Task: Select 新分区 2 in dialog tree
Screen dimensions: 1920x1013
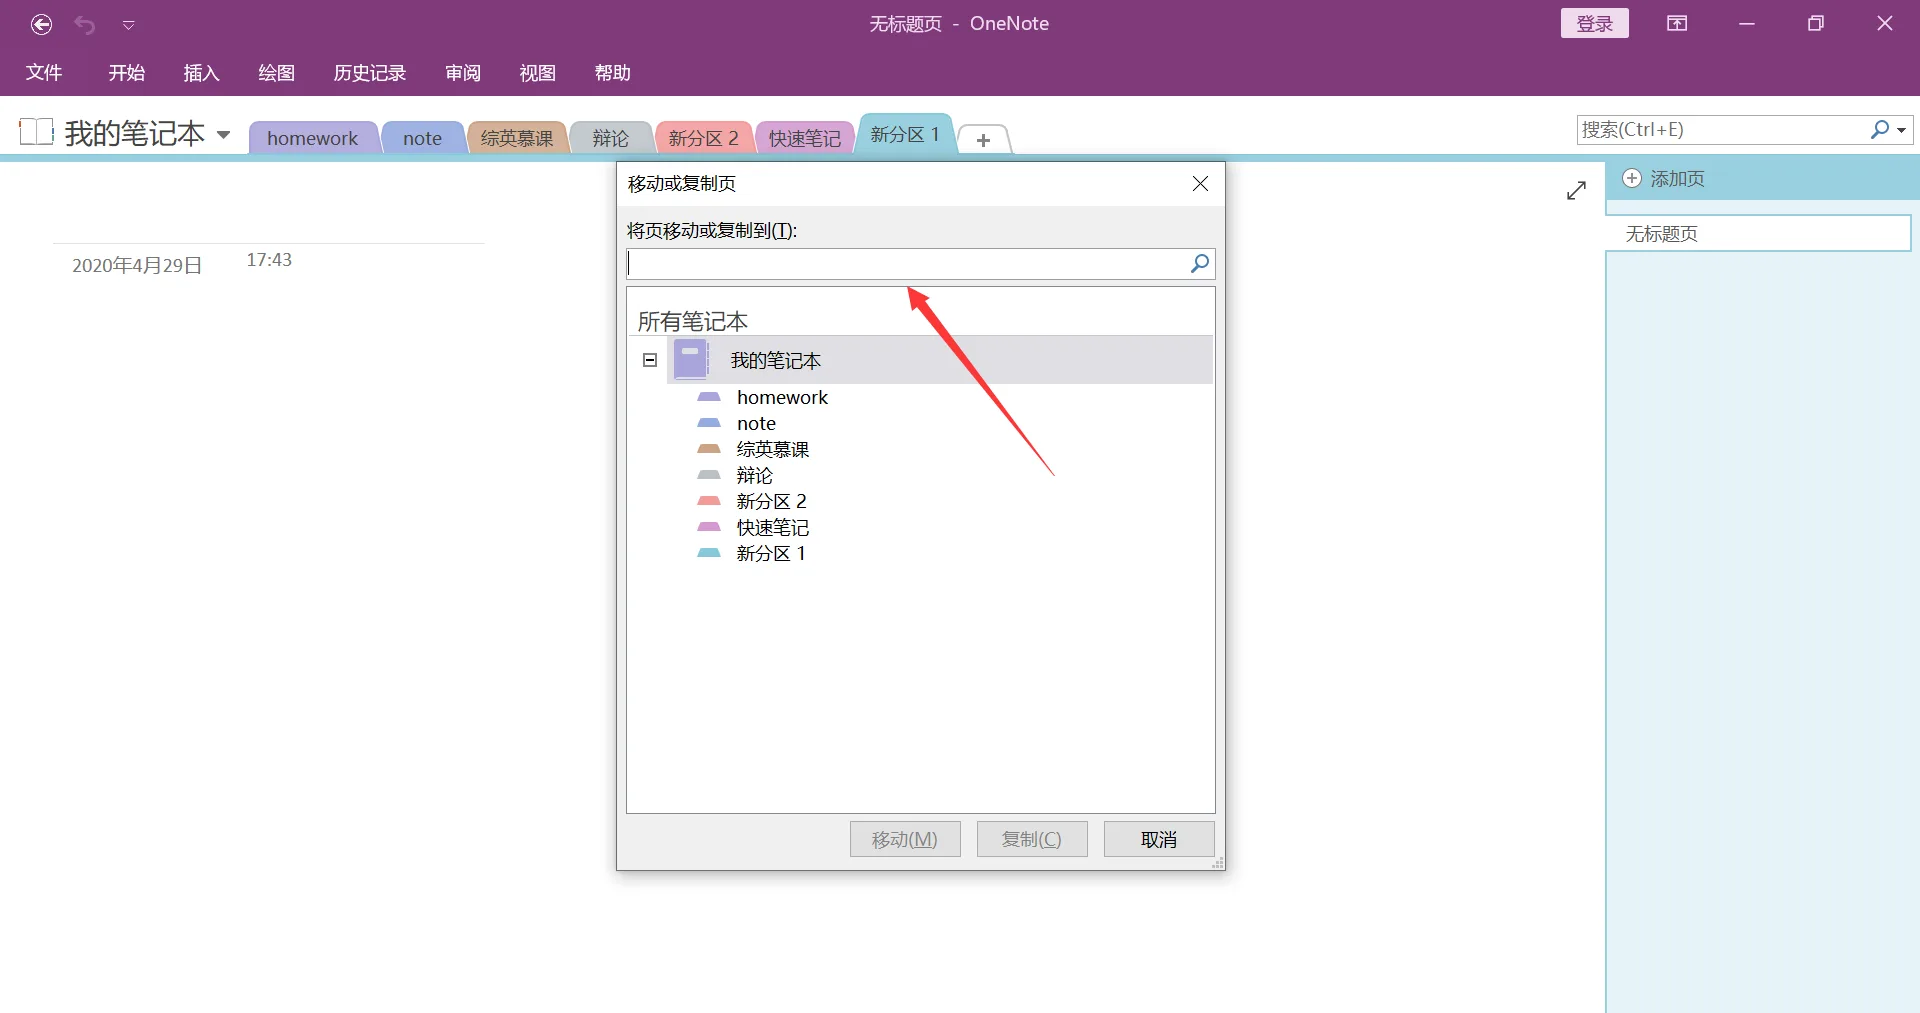Action: 771,502
